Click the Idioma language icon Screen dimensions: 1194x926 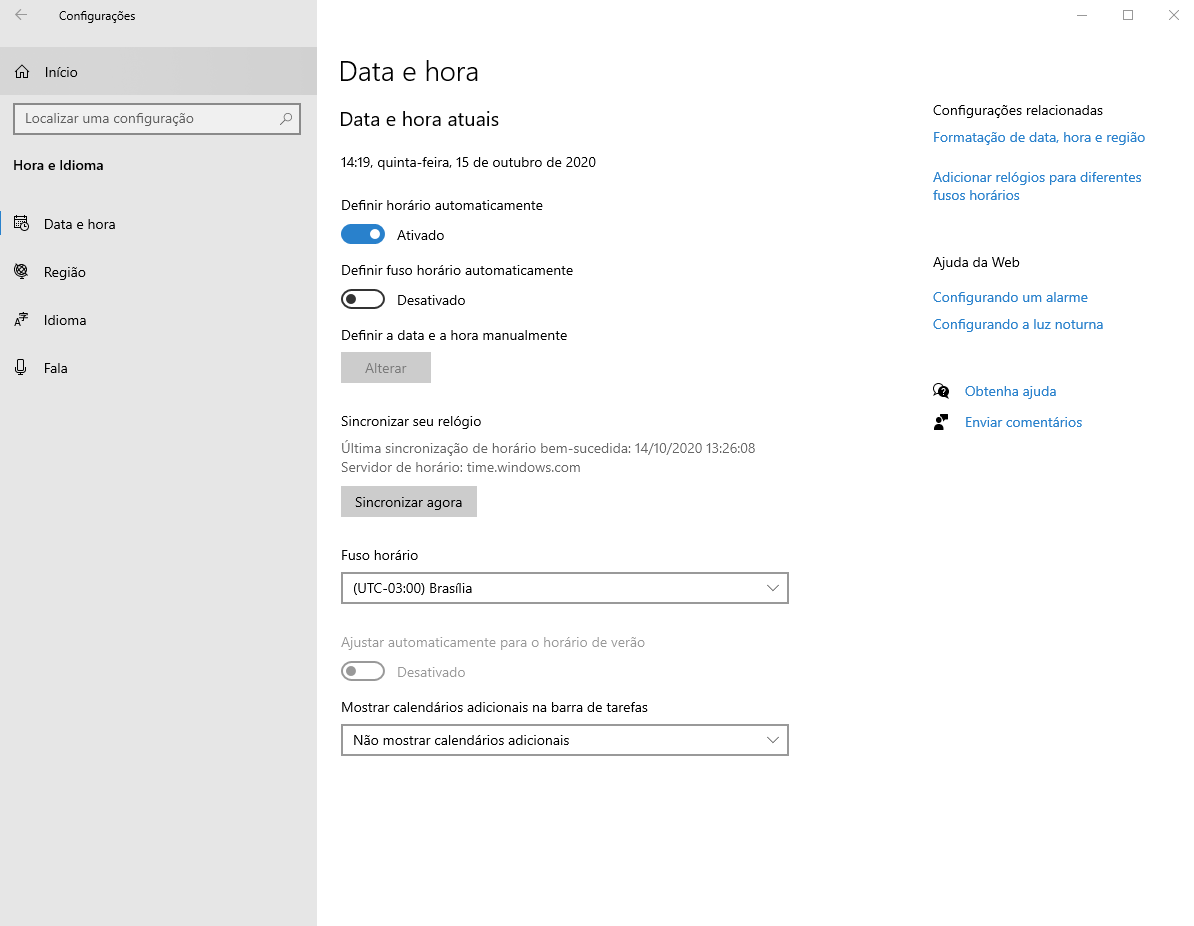(21, 320)
